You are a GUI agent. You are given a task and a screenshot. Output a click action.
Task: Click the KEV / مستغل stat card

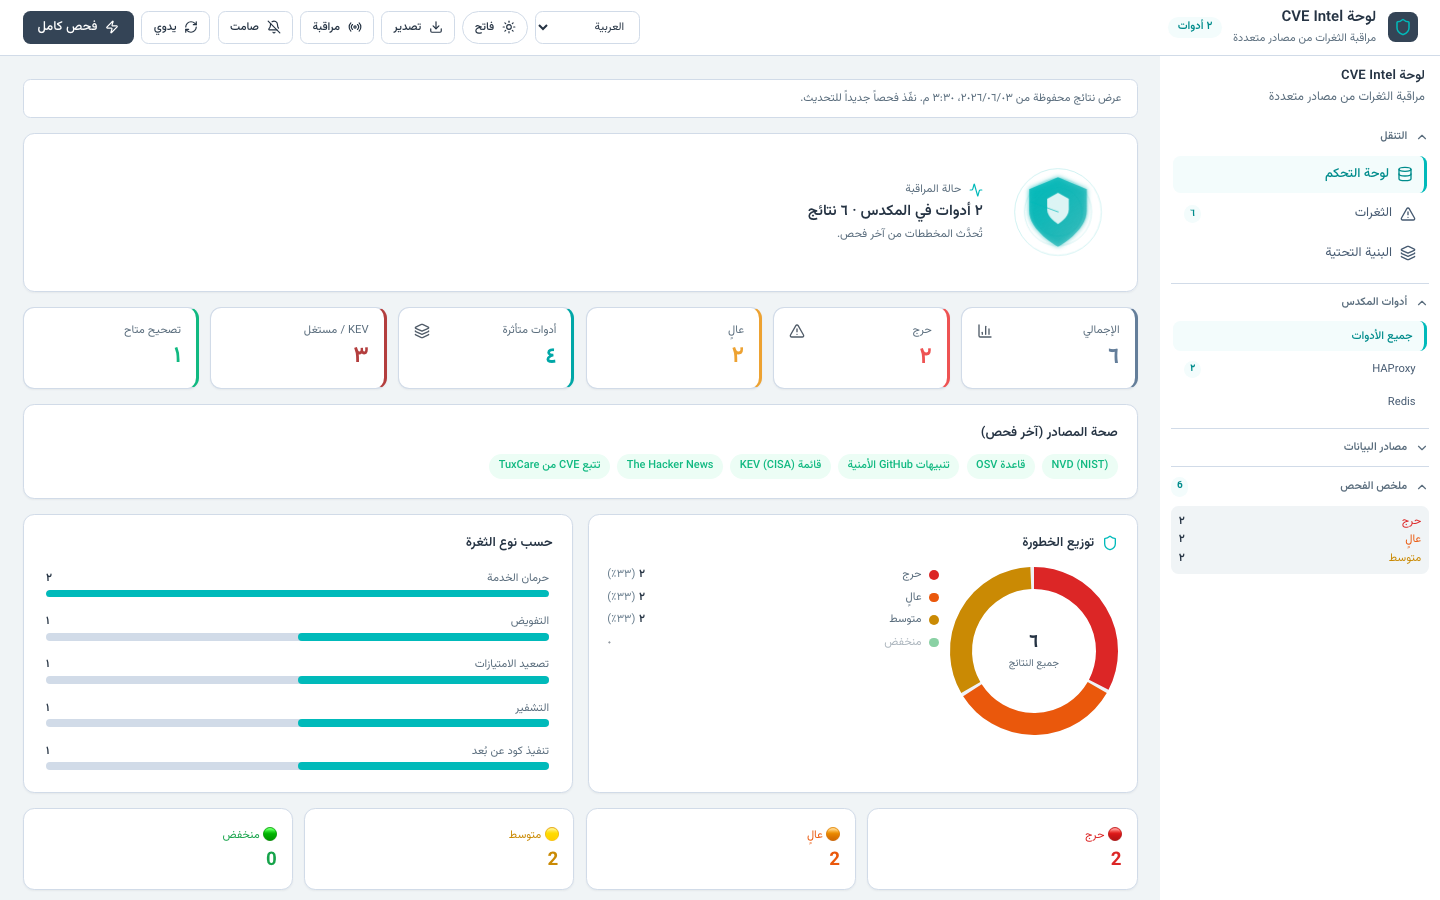click(298, 348)
